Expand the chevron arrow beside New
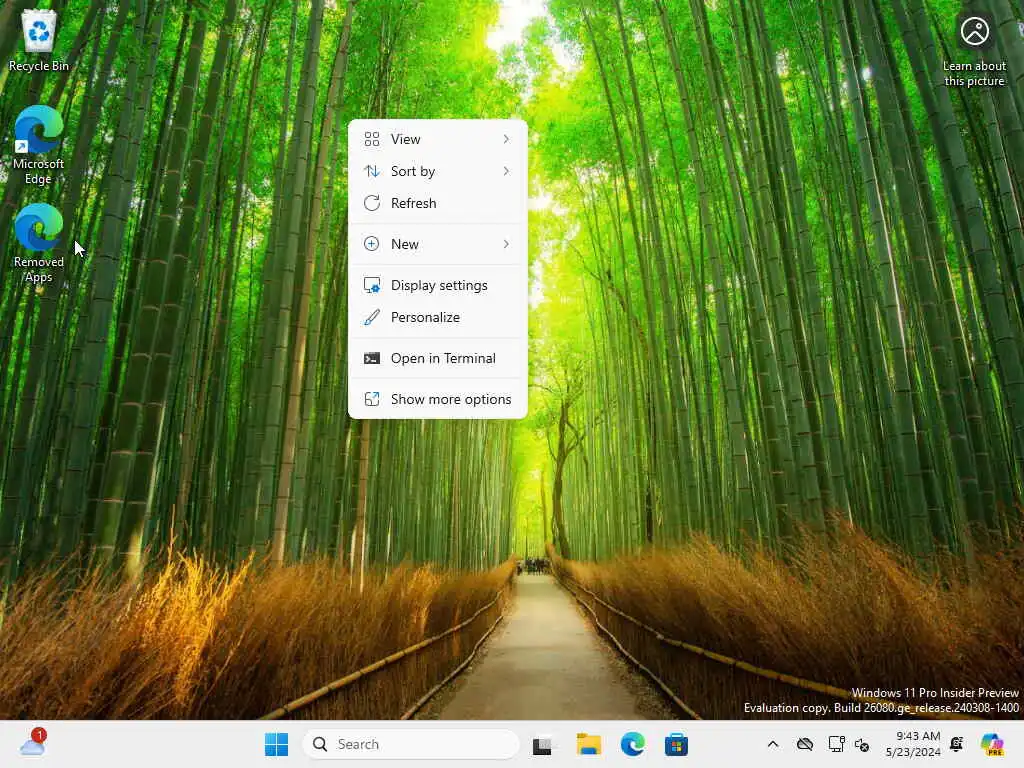This screenshot has height=768, width=1024. pos(506,244)
